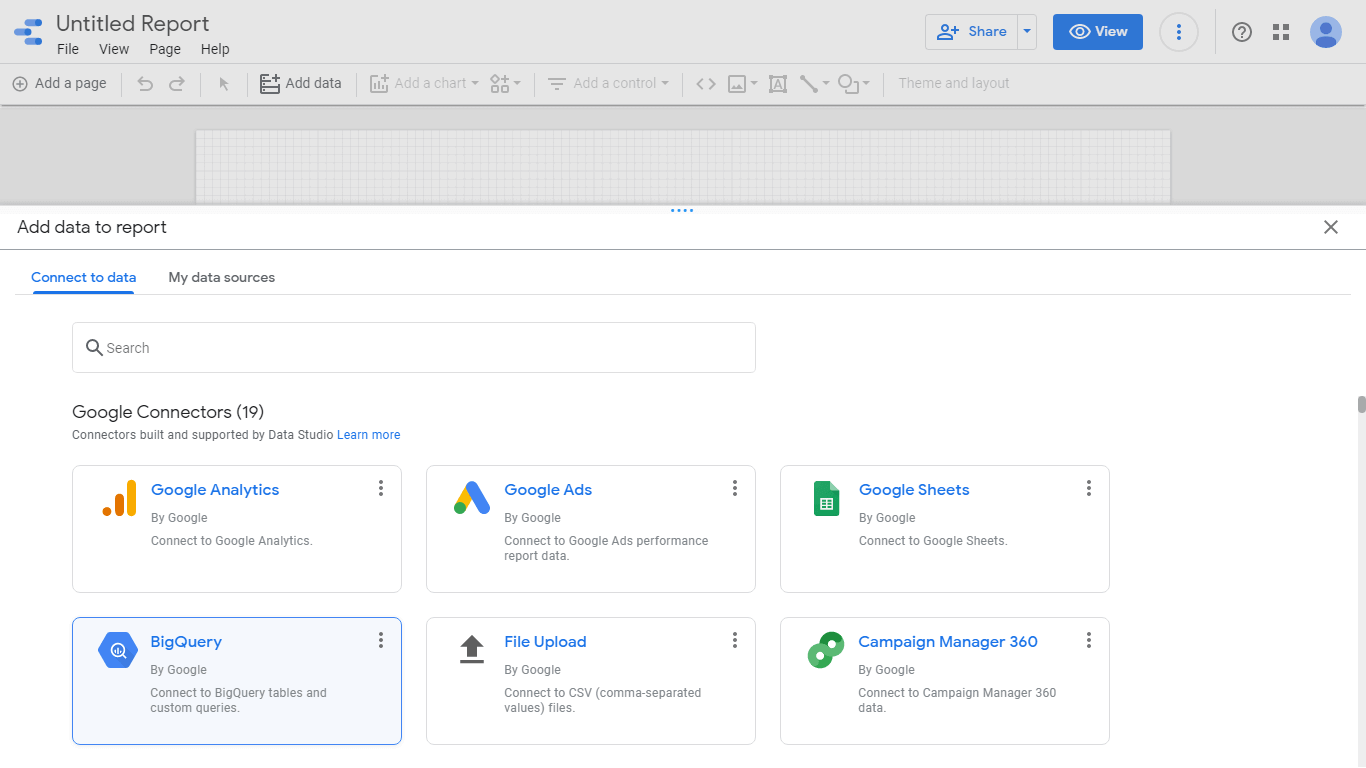Open the shape tool dropdown
This screenshot has width=1366, height=768.
pyautogui.click(x=853, y=84)
